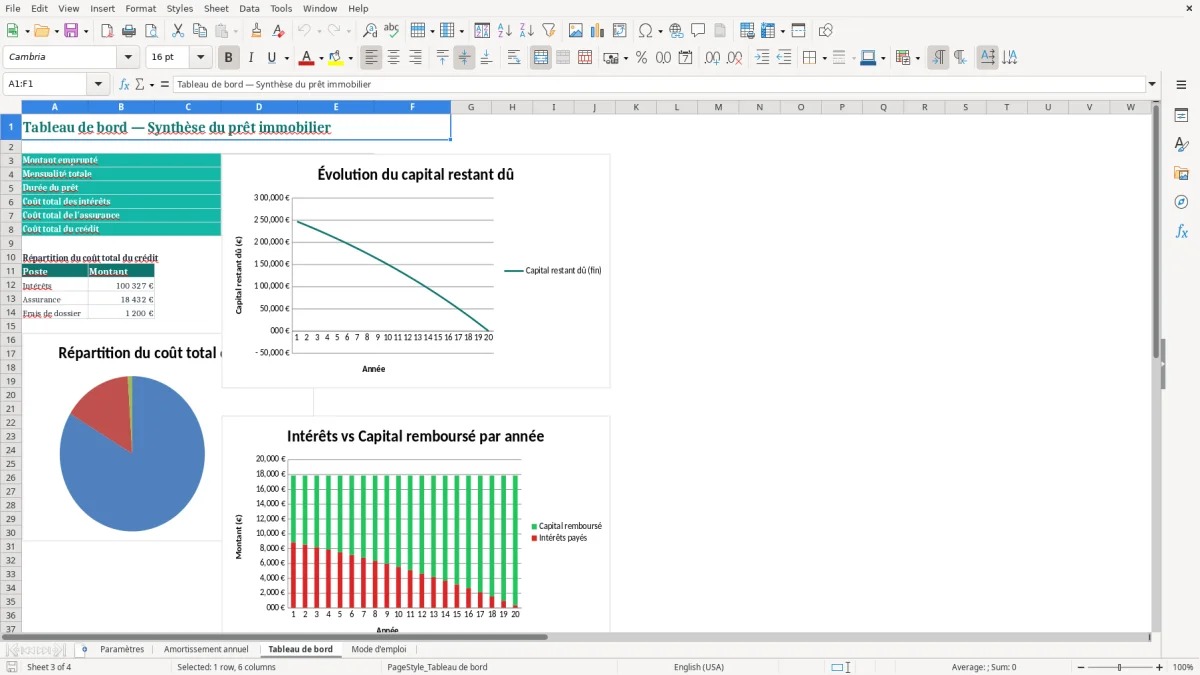Viewport: 1200px width, 675px height.
Task: Toggle Italic formatting
Action: point(251,58)
